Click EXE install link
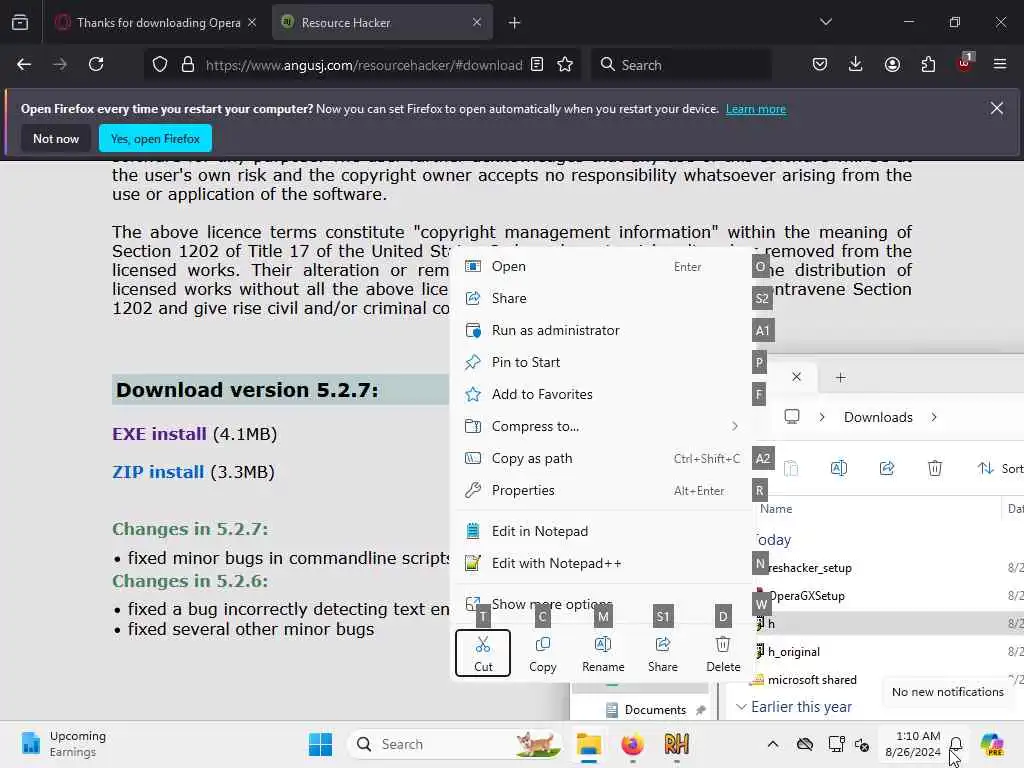This screenshot has width=1024, height=768. pyautogui.click(x=159, y=434)
